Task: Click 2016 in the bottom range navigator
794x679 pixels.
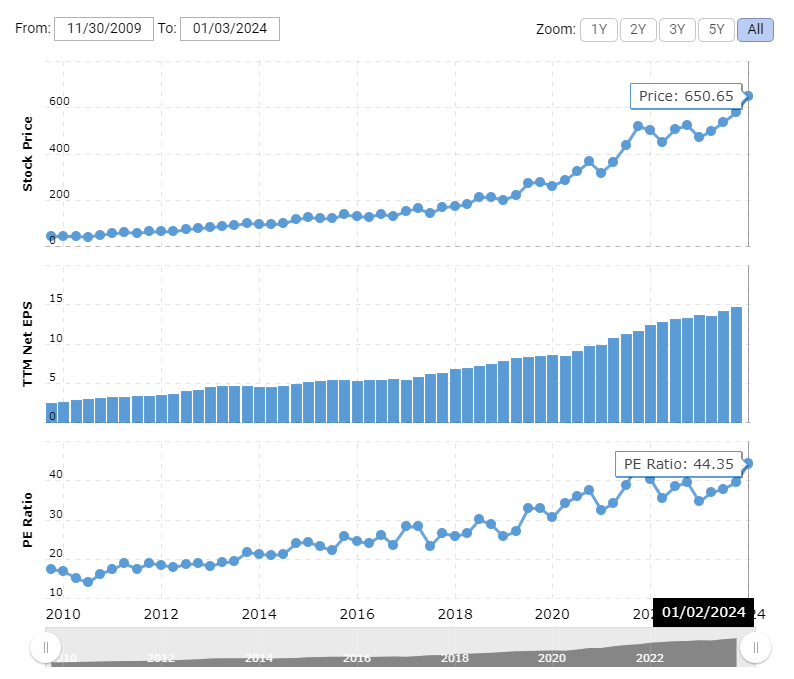Action: [x=356, y=658]
